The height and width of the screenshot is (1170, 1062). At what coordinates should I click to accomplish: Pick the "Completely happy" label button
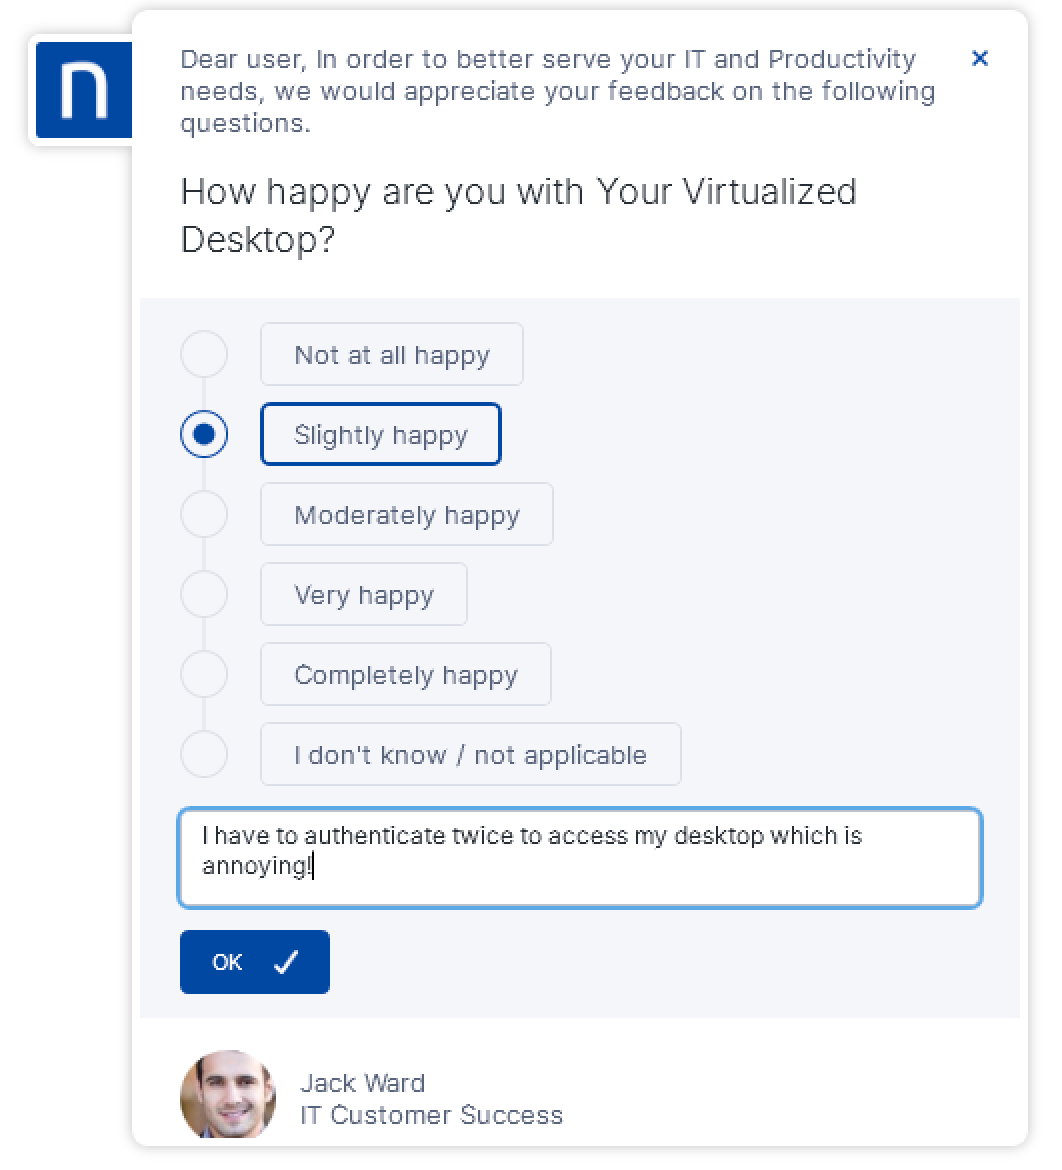[405, 674]
